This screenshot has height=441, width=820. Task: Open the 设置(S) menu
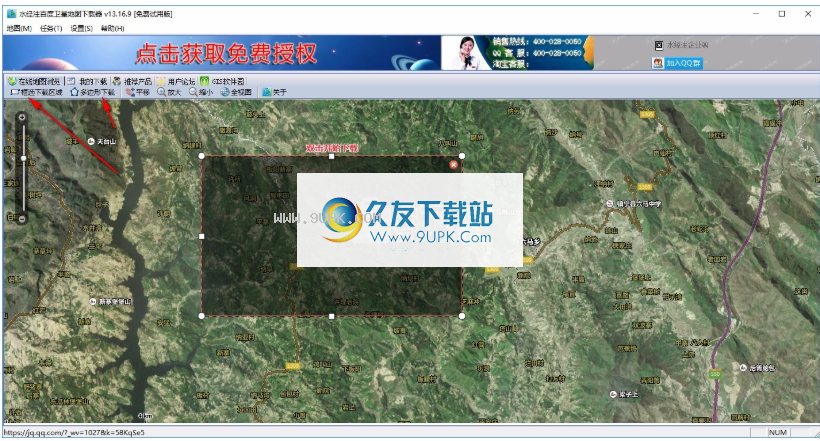(x=82, y=28)
